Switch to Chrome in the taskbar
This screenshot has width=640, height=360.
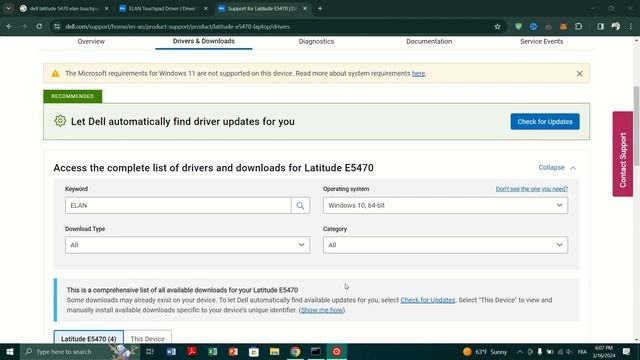pos(295,352)
